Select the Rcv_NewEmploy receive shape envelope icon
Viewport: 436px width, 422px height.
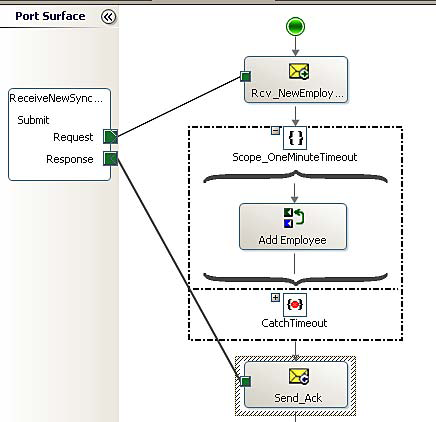tap(299, 72)
